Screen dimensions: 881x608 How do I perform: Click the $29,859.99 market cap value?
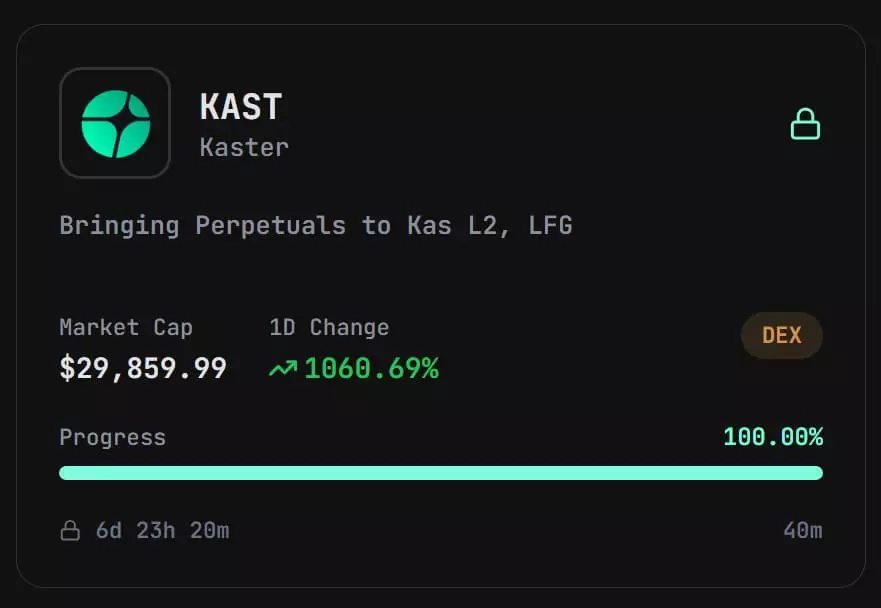143,369
